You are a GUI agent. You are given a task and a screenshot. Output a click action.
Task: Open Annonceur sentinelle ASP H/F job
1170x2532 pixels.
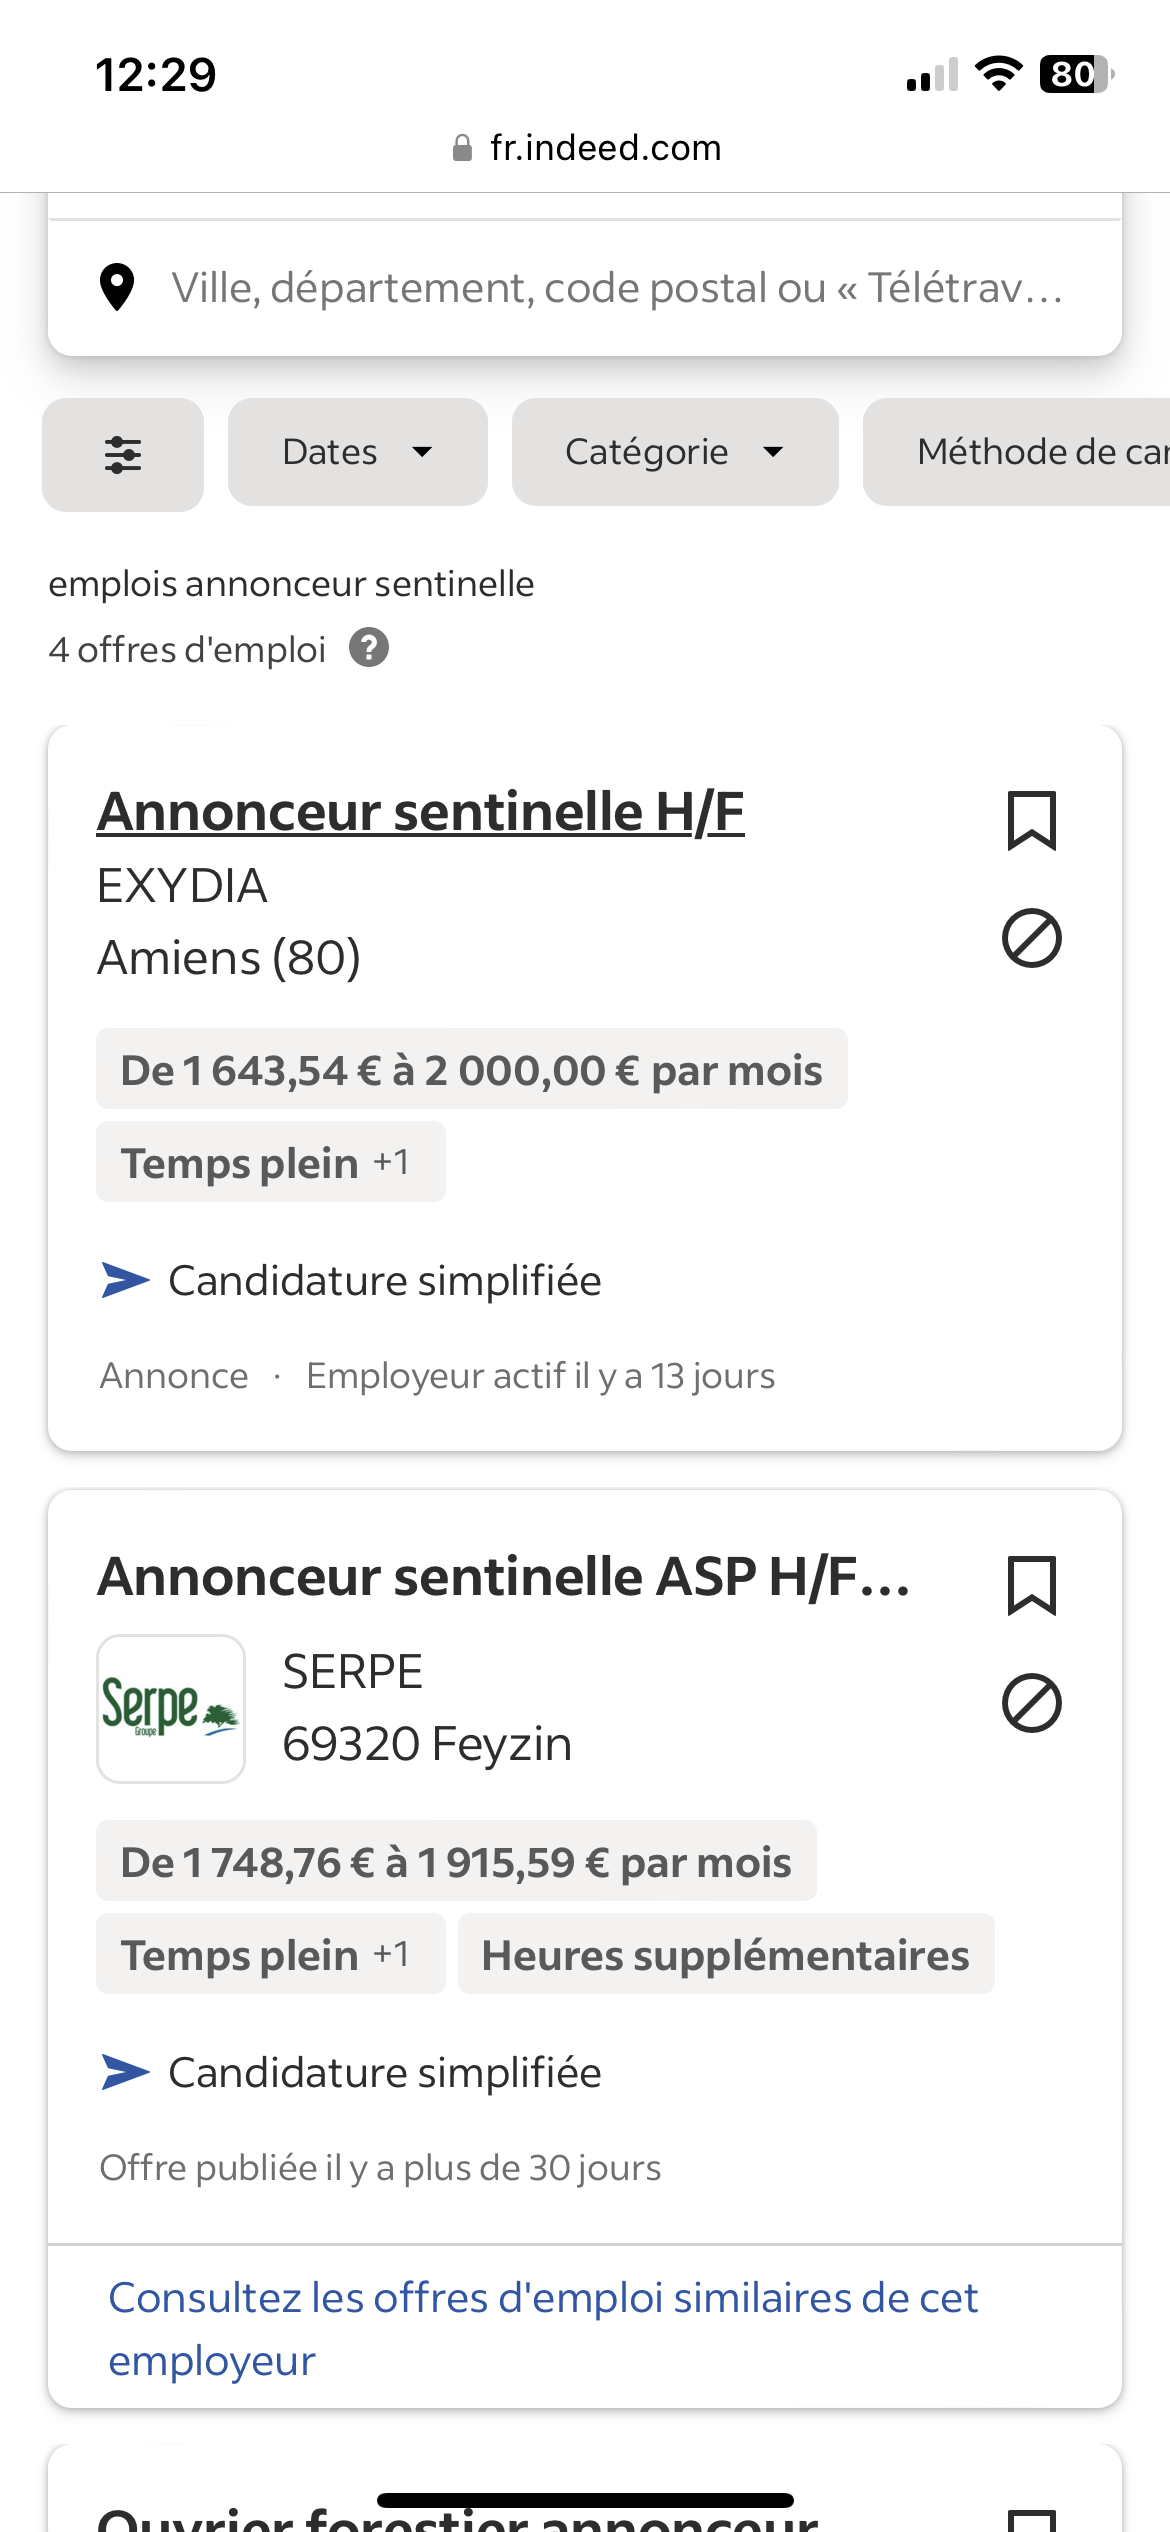pyautogui.click(x=503, y=1577)
